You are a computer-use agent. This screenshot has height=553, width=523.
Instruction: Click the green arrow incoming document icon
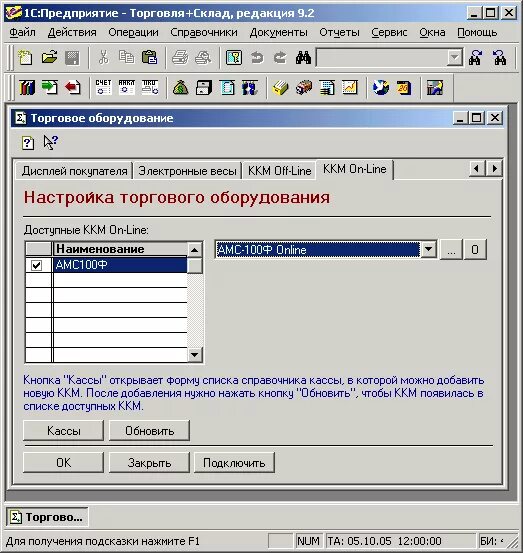(x=50, y=87)
